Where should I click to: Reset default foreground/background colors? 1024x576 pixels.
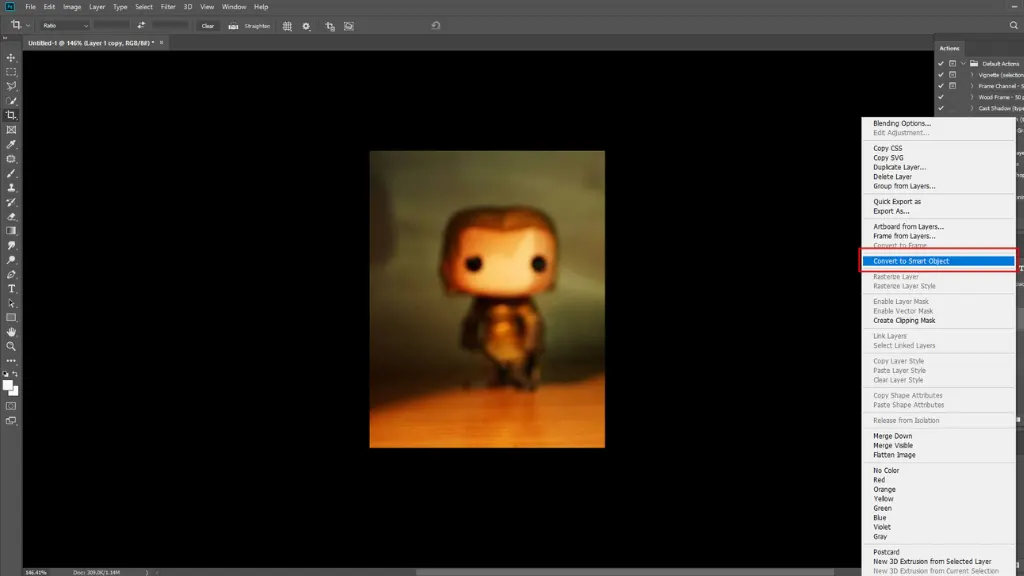pyautogui.click(x=6, y=374)
